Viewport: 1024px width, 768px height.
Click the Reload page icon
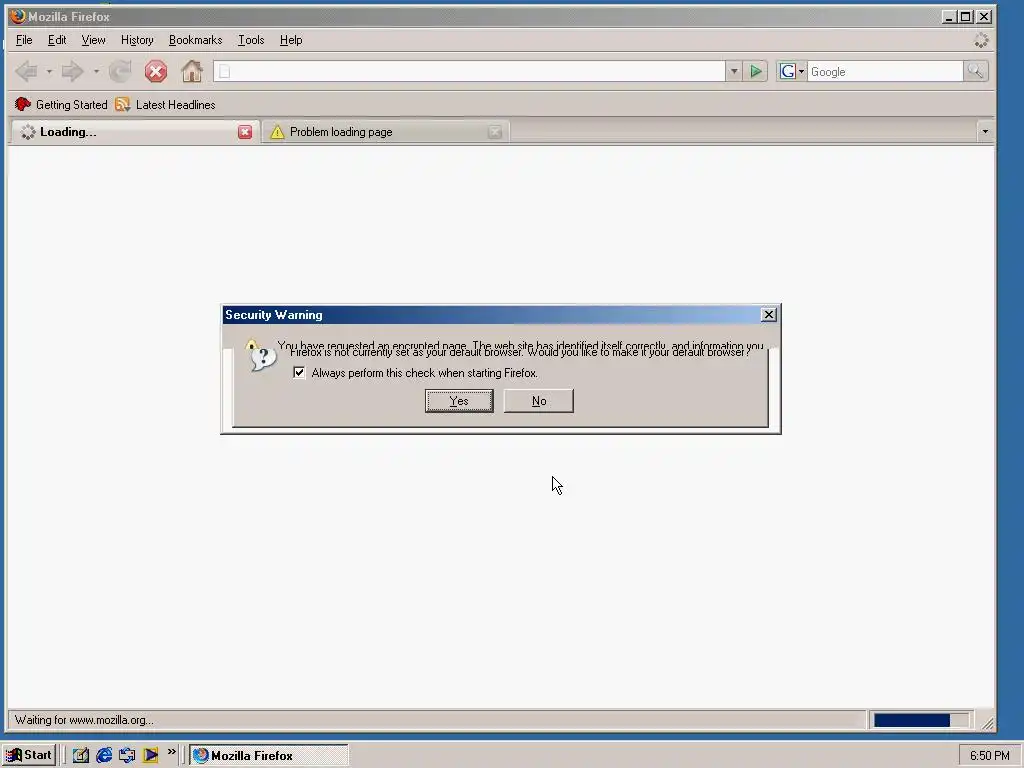(120, 71)
